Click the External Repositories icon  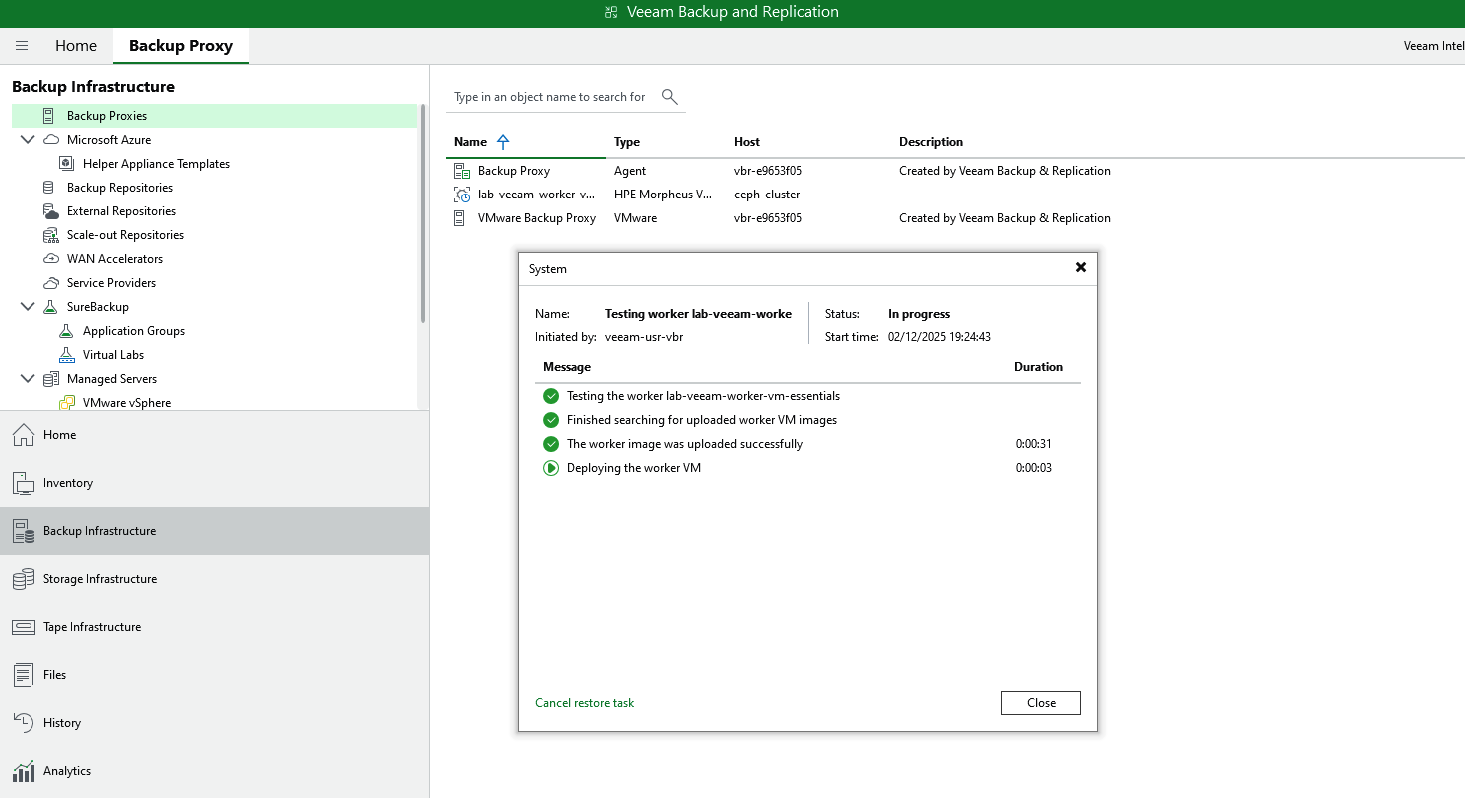click(x=51, y=211)
